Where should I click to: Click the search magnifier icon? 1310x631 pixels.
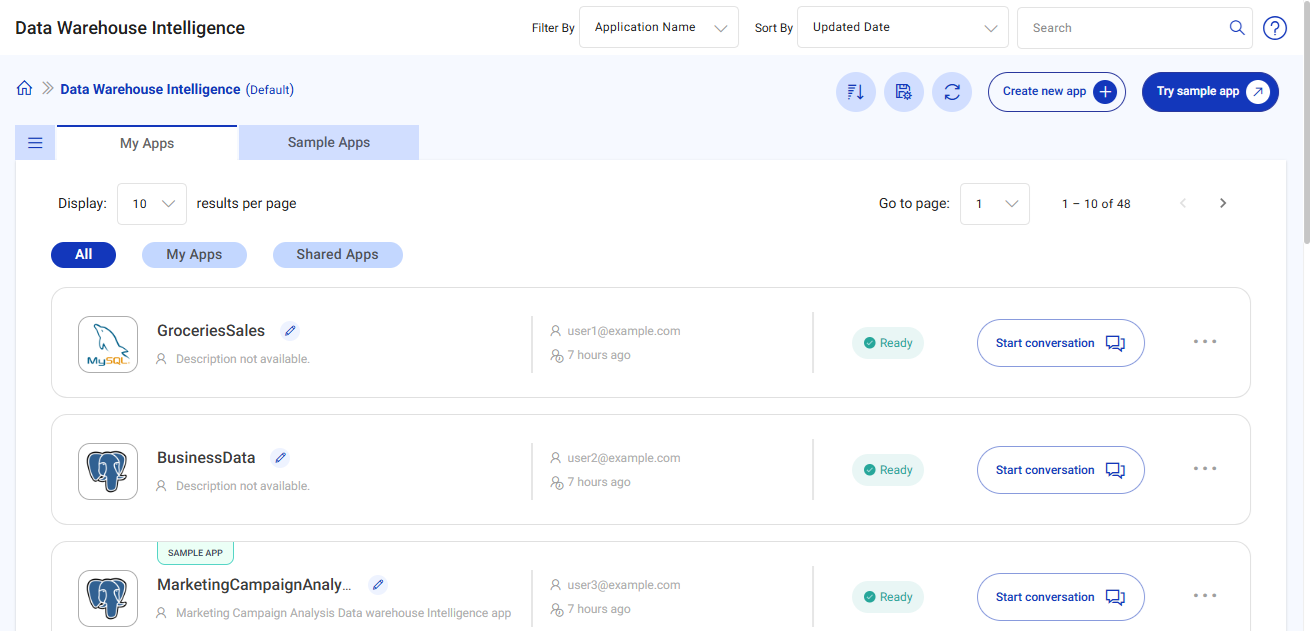coord(1237,27)
